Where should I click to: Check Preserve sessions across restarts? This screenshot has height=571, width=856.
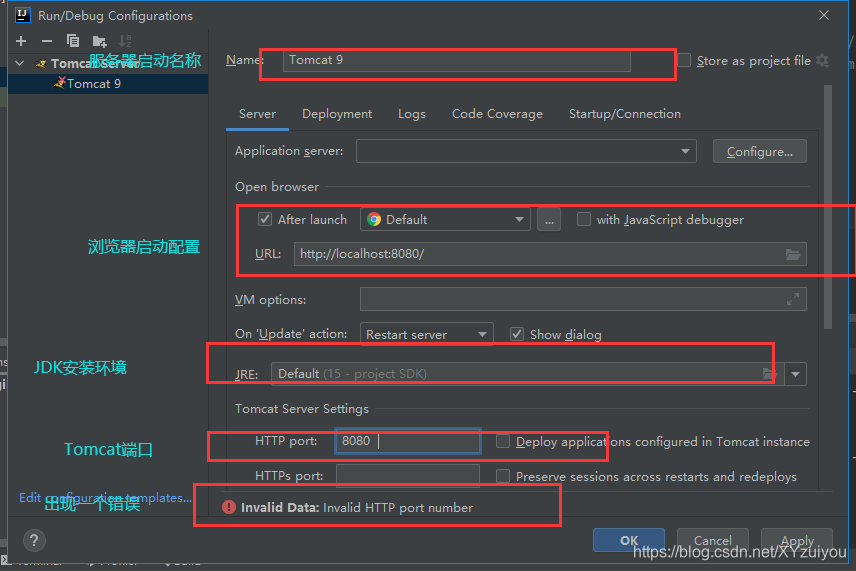503,476
